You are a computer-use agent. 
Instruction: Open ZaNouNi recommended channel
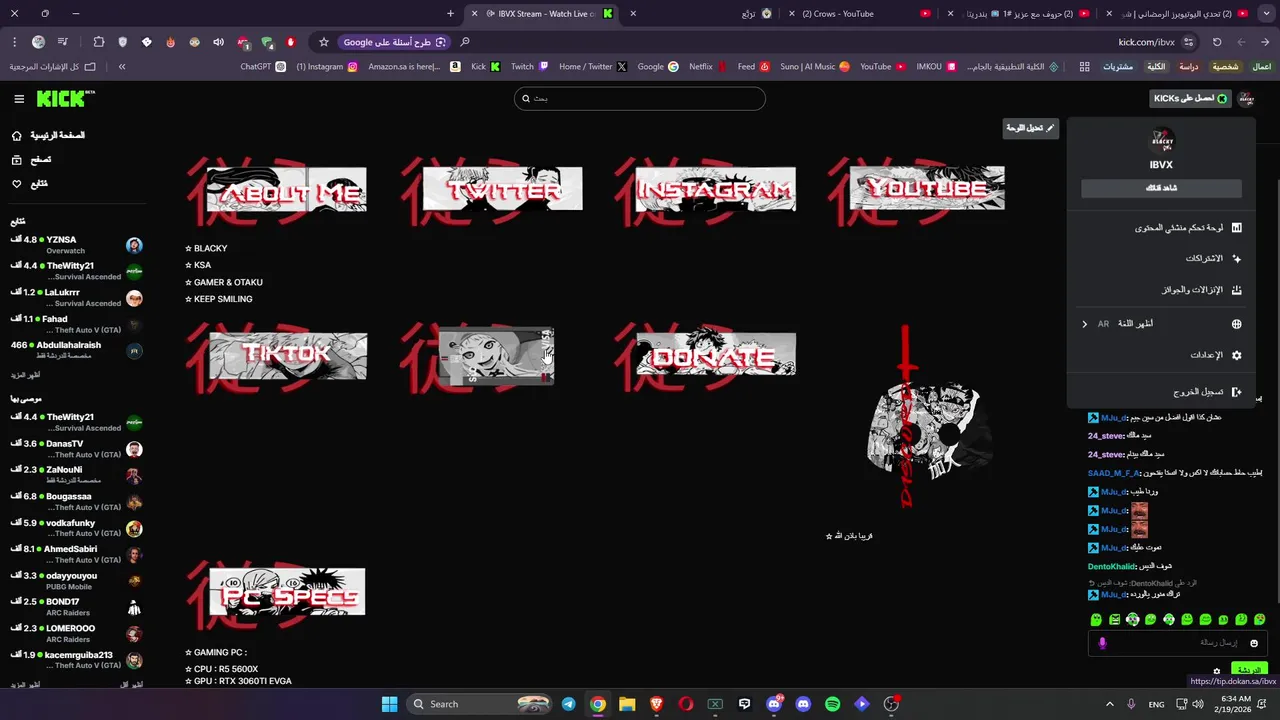tap(76, 475)
